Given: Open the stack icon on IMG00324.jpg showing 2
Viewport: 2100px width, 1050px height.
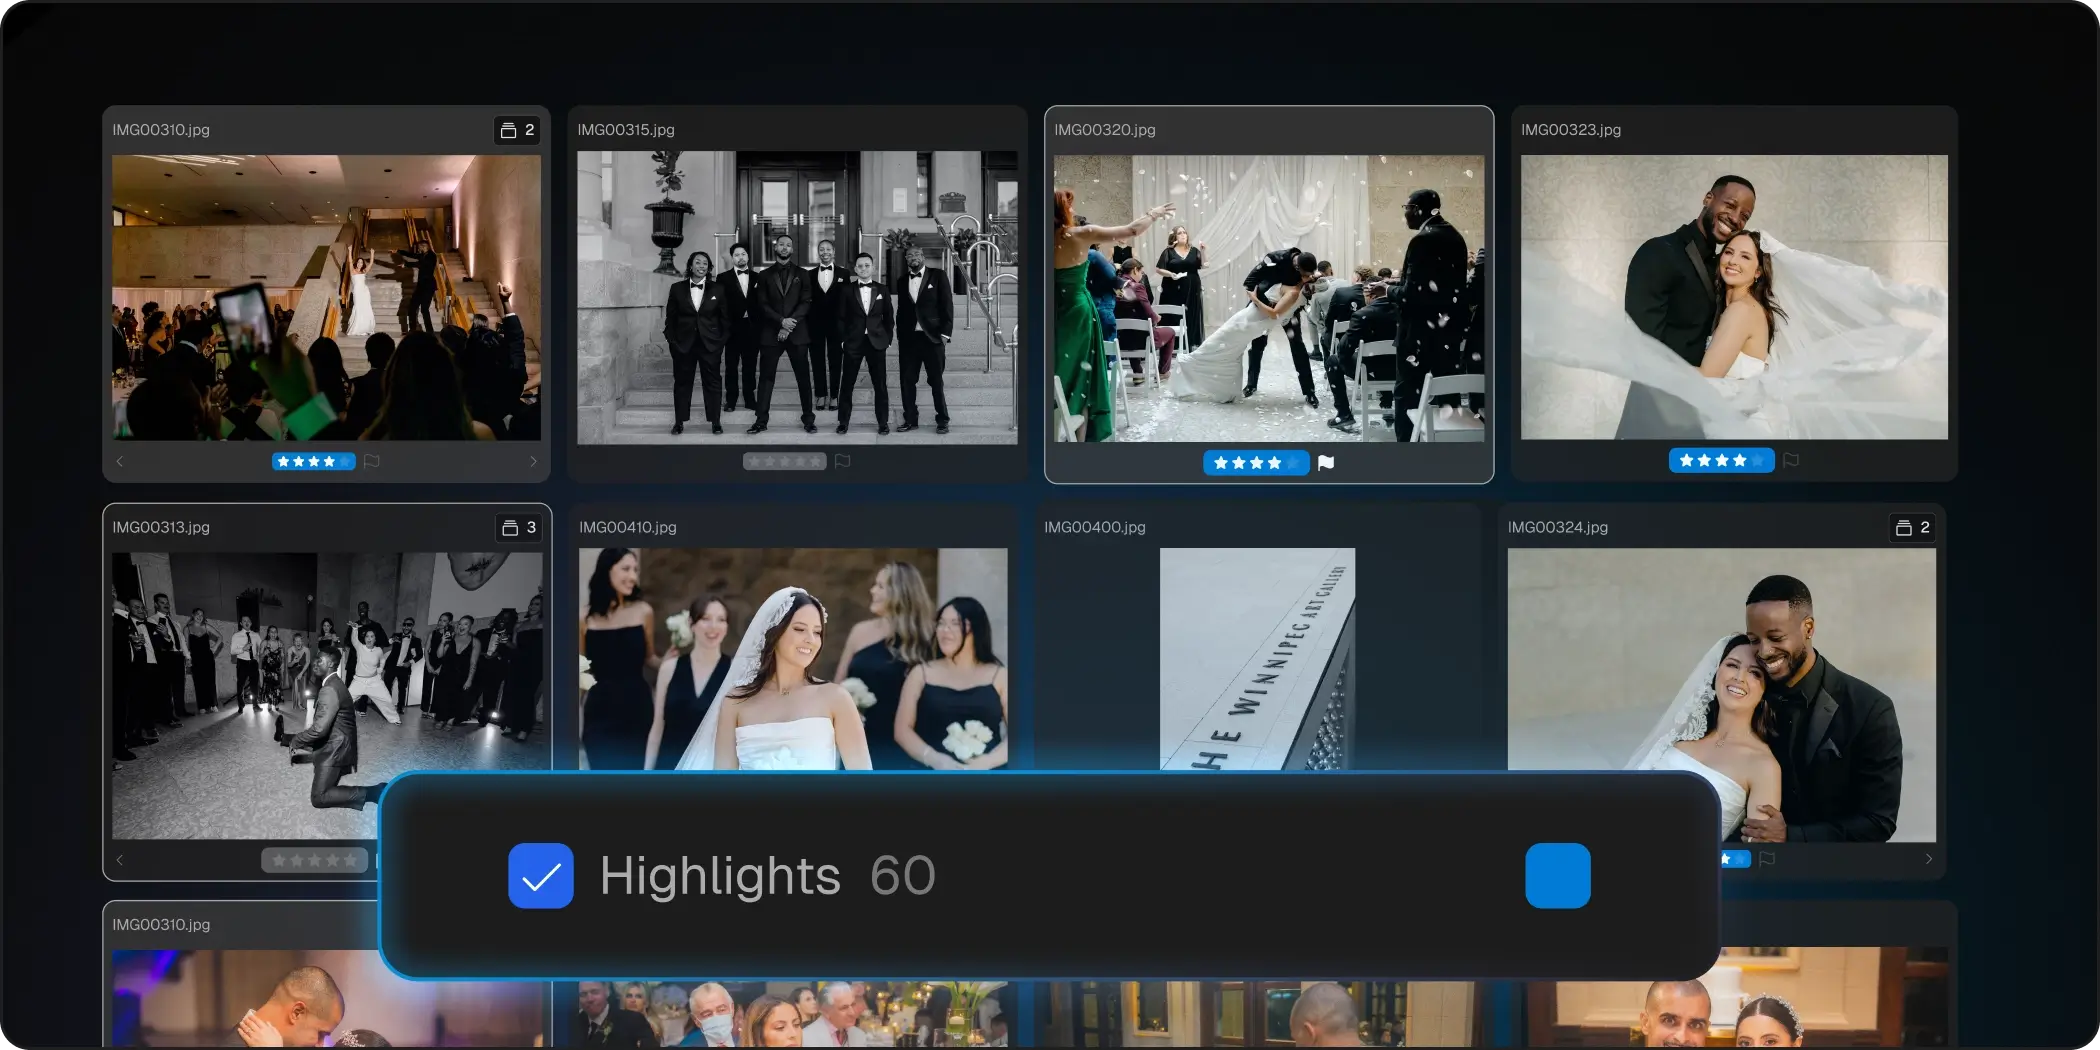Looking at the screenshot, I should coord(1912,527).
